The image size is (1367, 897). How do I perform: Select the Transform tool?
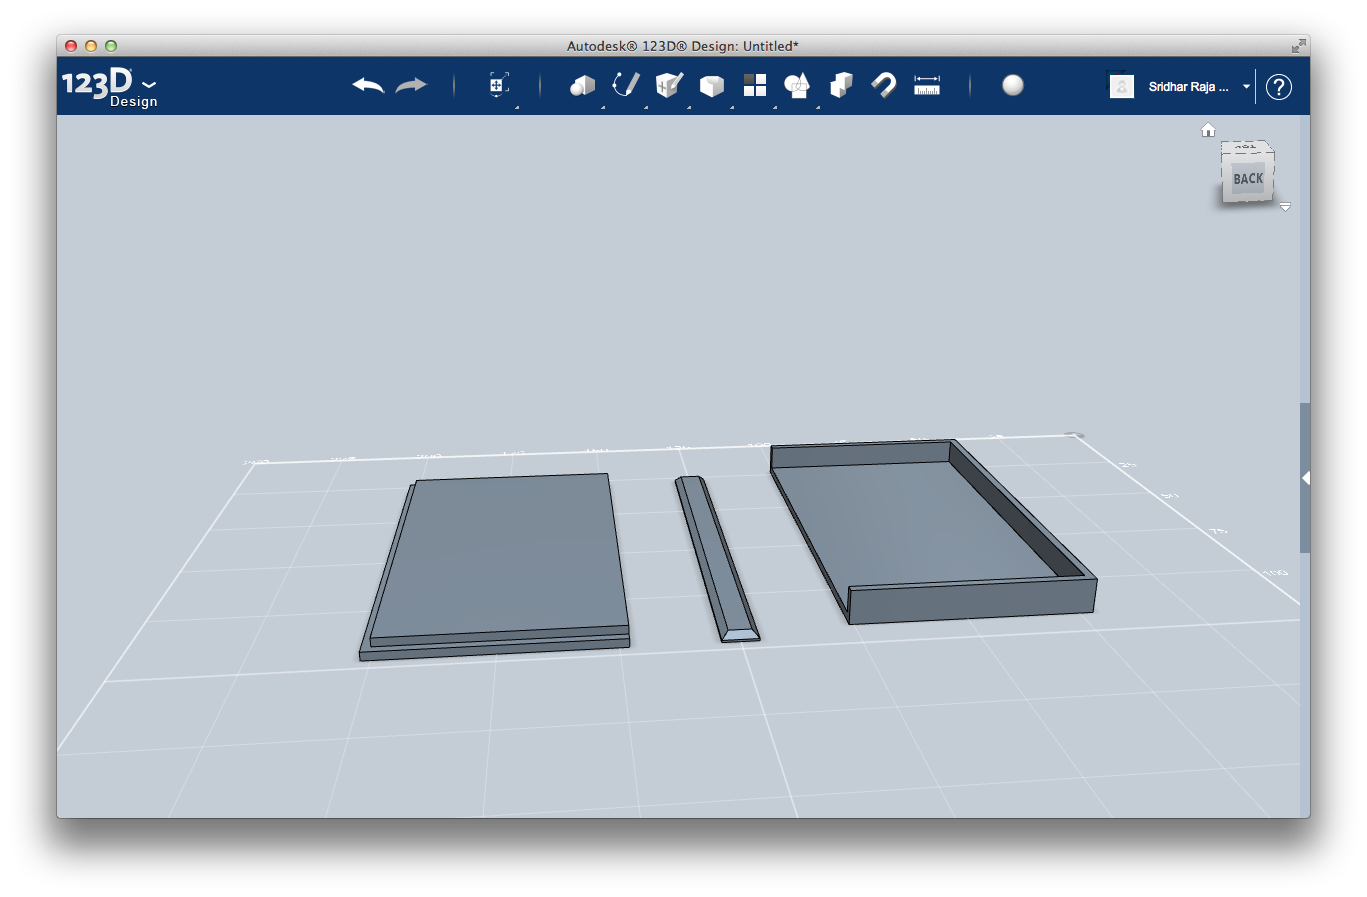click(x=497, y=85)
